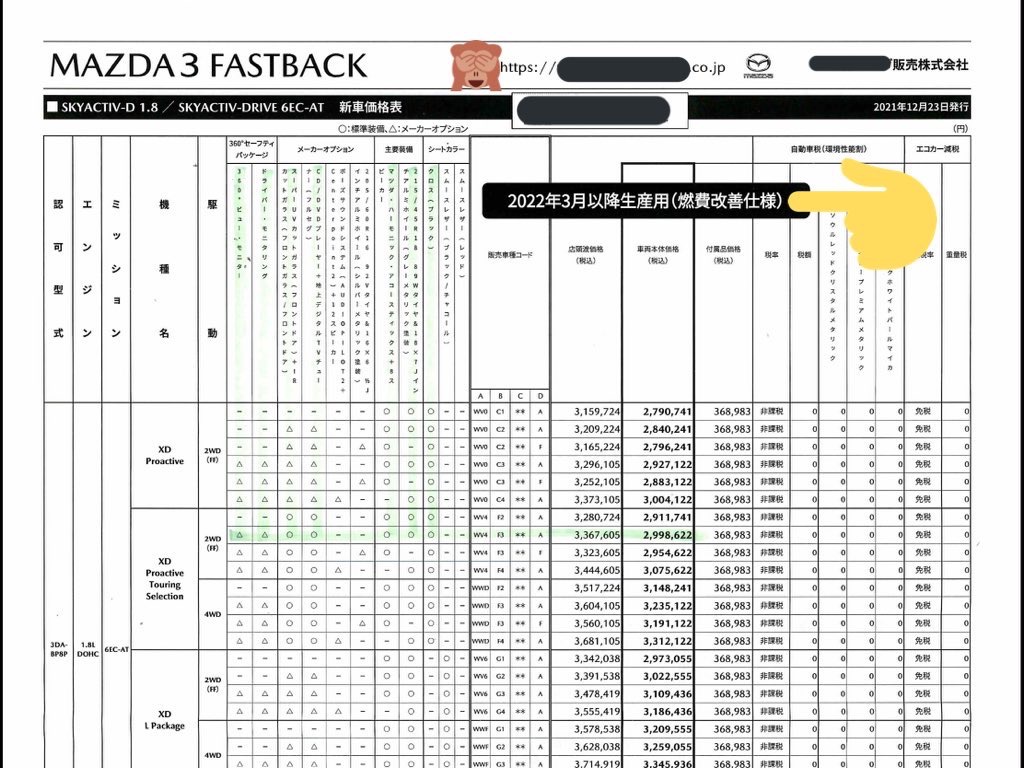
Task: Click the vehicle price 2,790,741
Action: (x=667, y=411)
